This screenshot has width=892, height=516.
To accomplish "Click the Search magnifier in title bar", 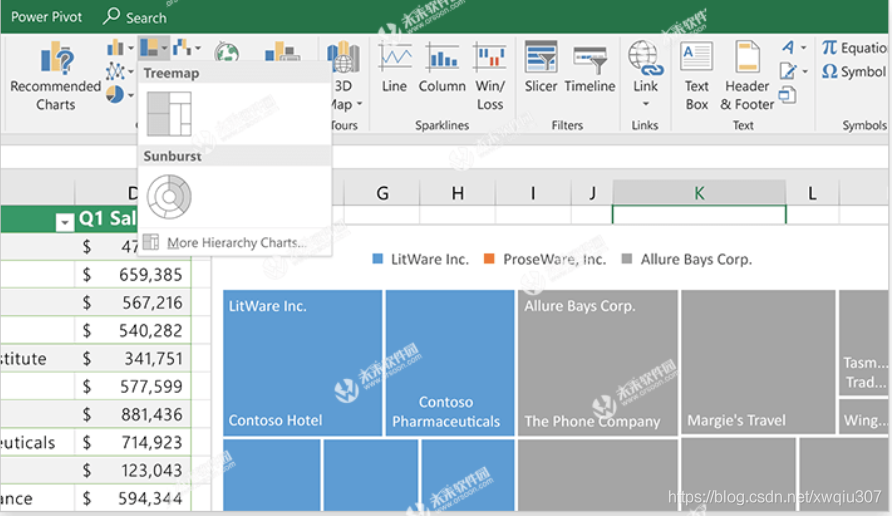I will point(111,16).
